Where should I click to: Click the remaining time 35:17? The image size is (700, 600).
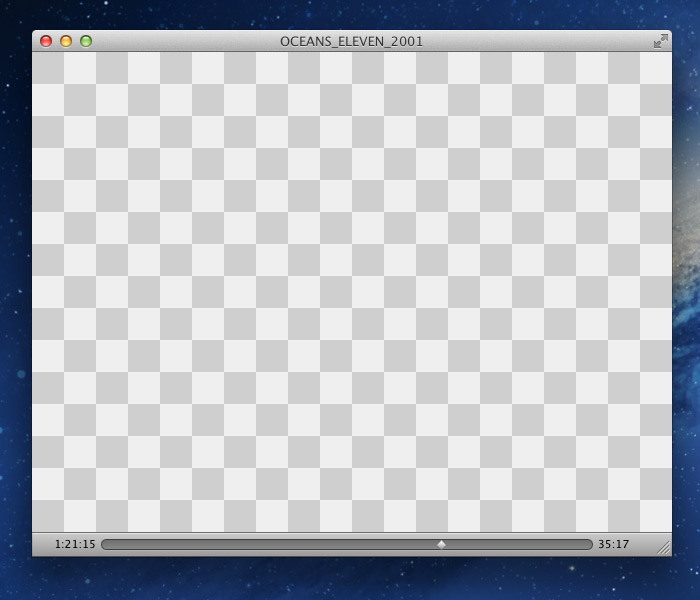tap(613, 544)
